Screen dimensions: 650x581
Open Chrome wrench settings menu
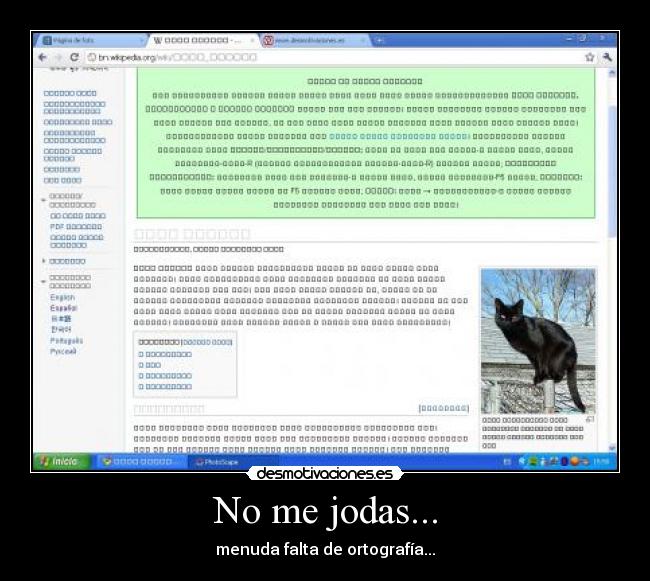click(x=607, y=57)
